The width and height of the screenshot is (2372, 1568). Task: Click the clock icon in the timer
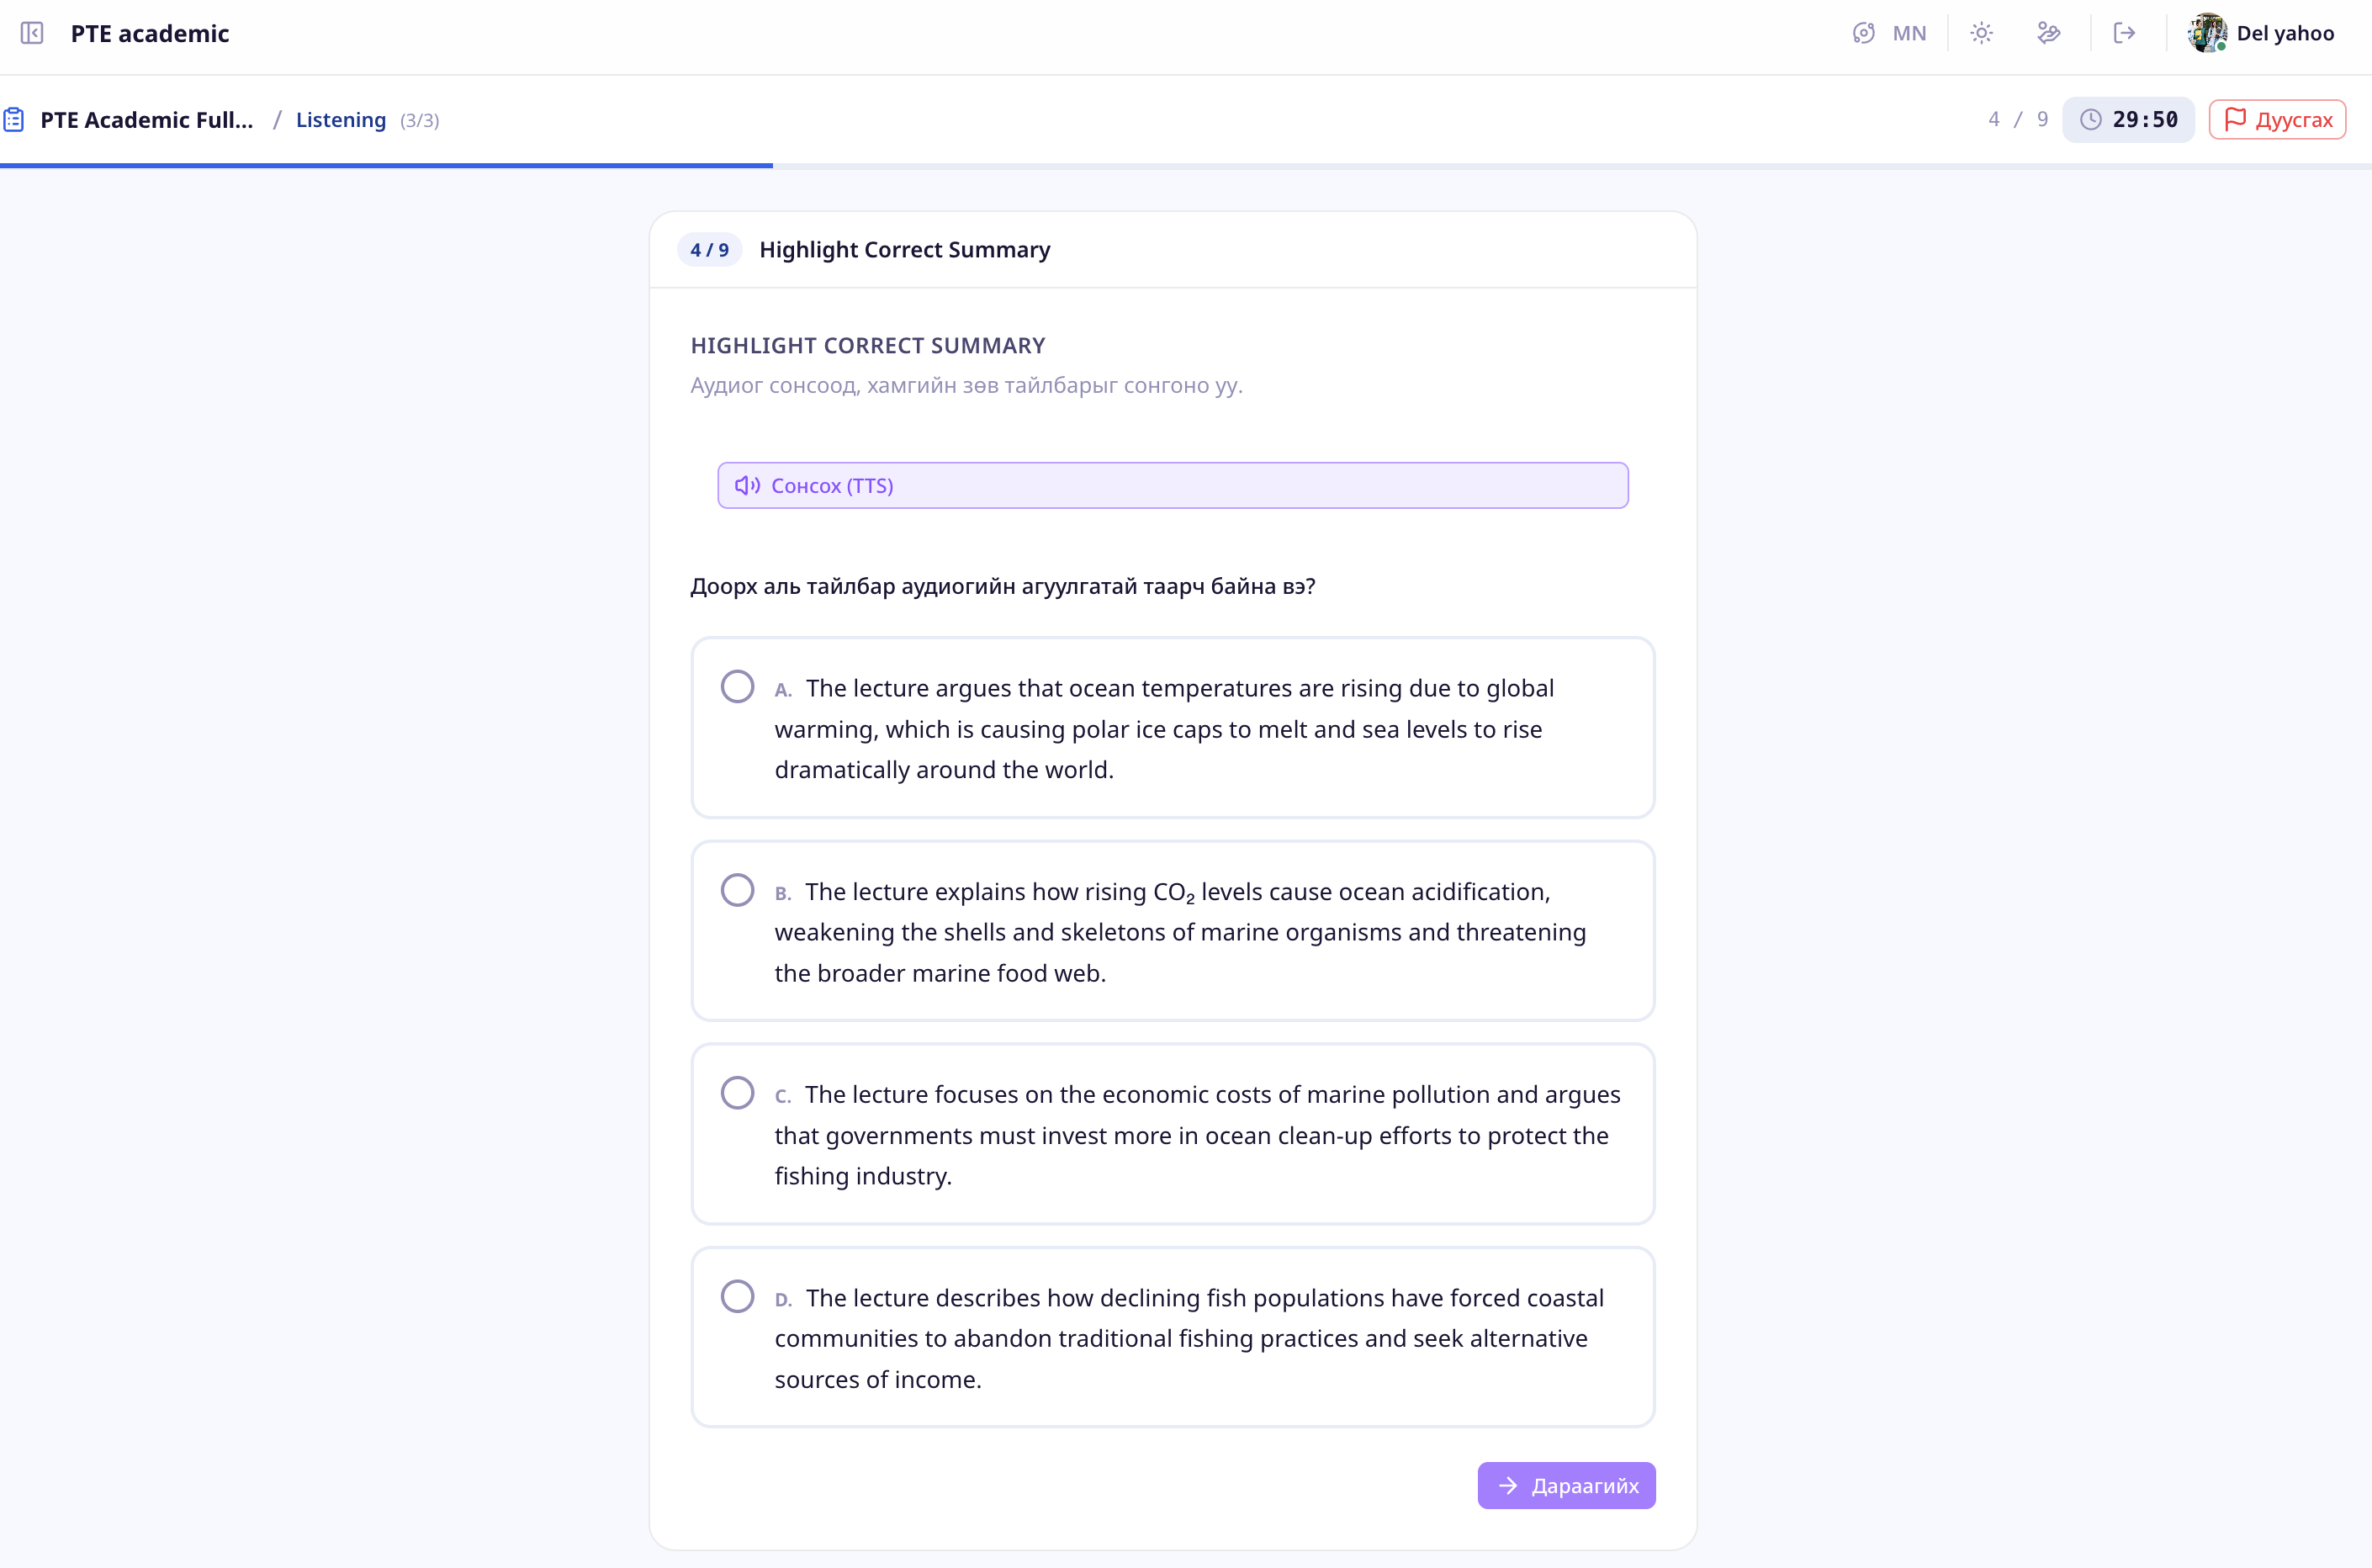point(2090,120)
